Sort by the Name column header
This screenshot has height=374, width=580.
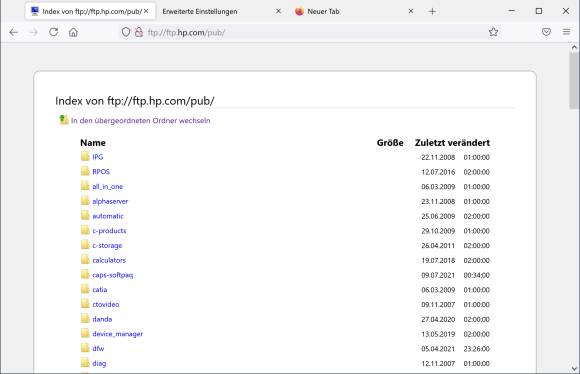click(93, 143)
